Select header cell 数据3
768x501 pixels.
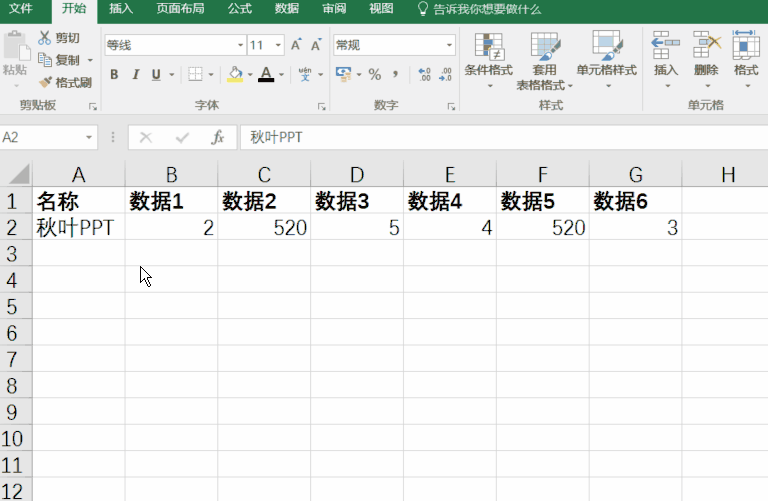coord(357,201)
